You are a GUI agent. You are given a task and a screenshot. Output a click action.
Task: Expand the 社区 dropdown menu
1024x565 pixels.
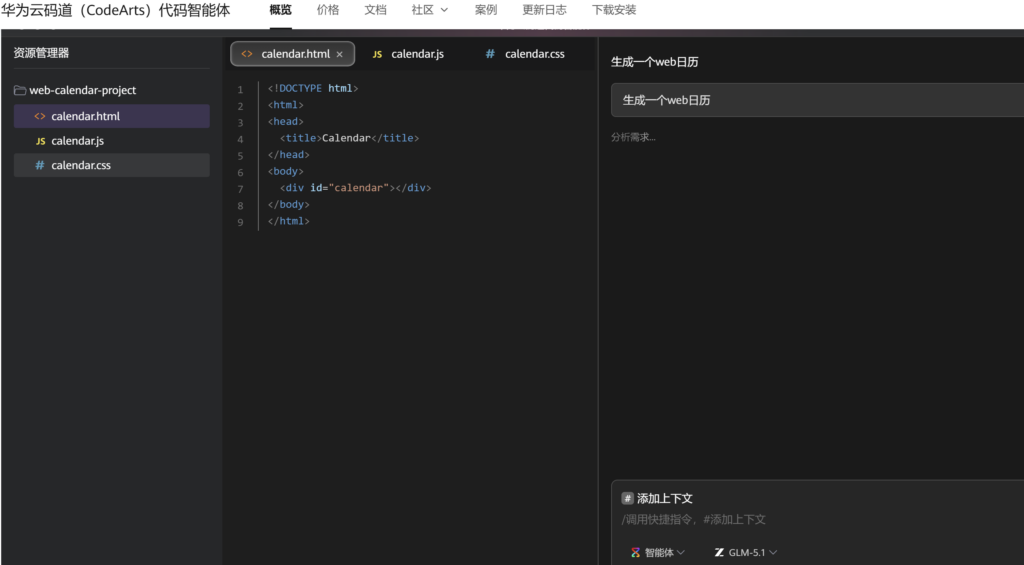[430, 10]
